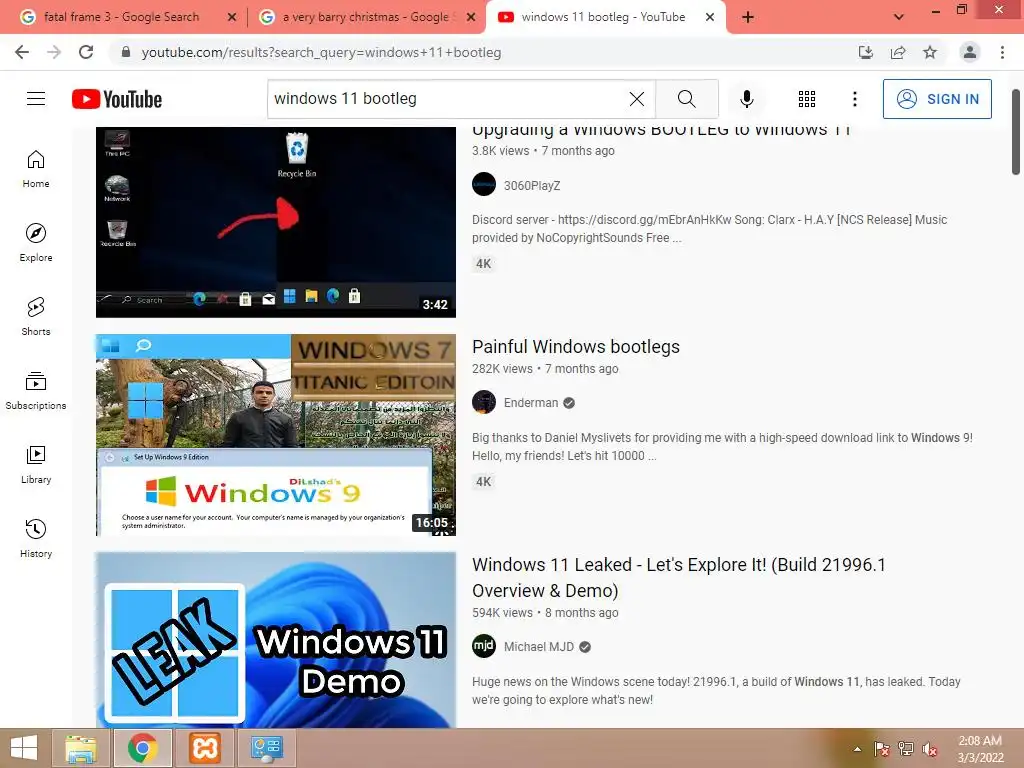
Task: Click the muted volume tray icon
Action: [930, 749]
